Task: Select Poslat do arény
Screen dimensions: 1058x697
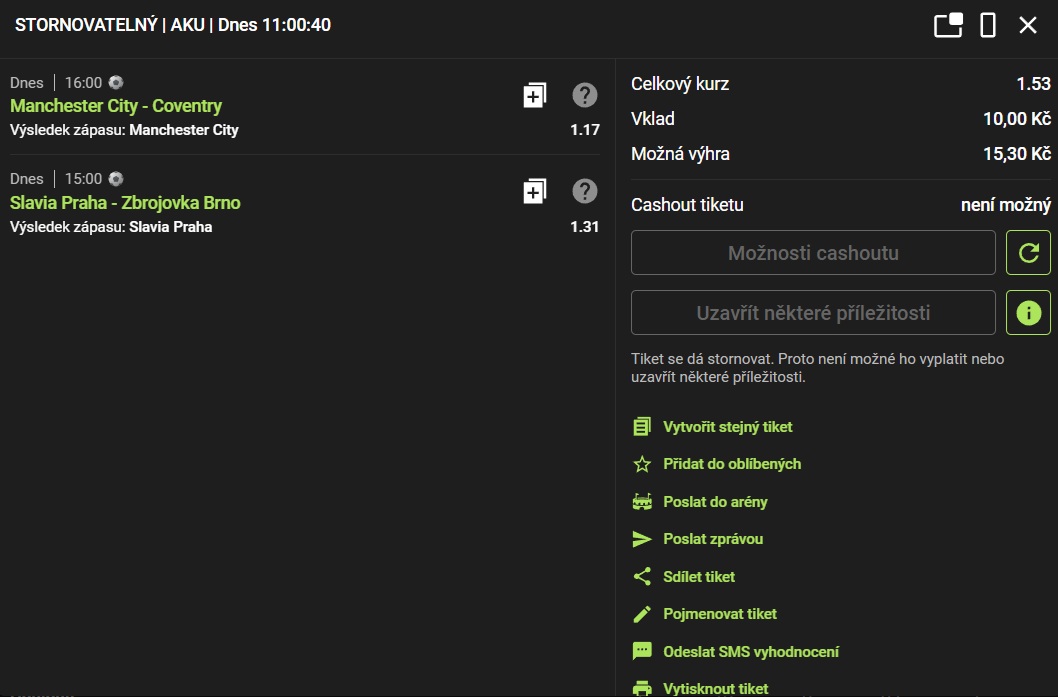Action: tap(715, 502)
